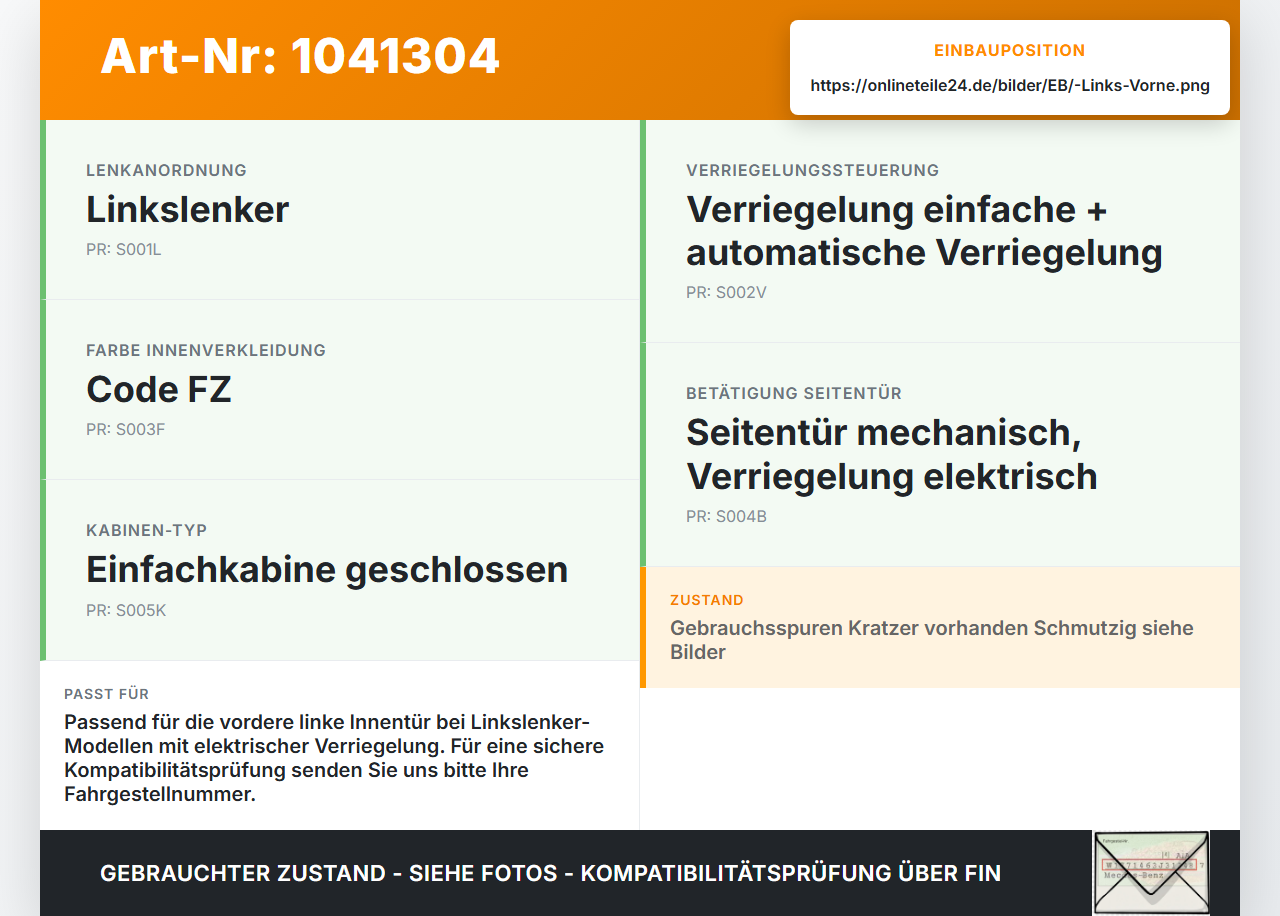Click the Verriegelungssteuerung category label
Viewport: 1280px width, 916px height.
tap(812, 170)
